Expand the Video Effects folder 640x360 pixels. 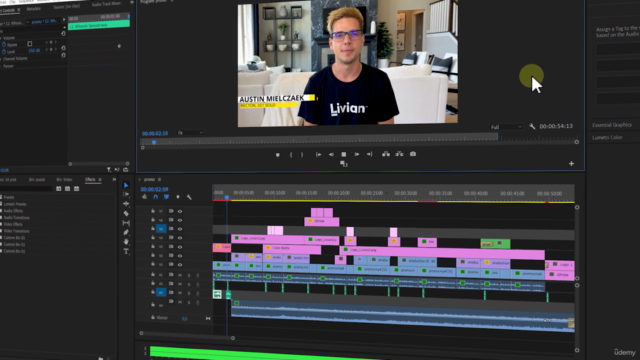13,224
